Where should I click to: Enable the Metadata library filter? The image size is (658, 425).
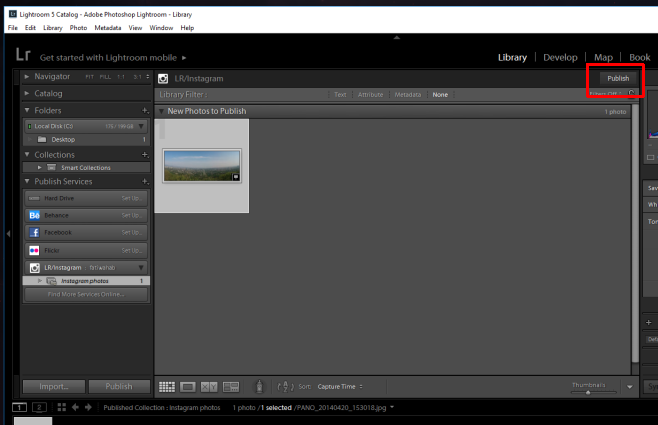[407, 95]
